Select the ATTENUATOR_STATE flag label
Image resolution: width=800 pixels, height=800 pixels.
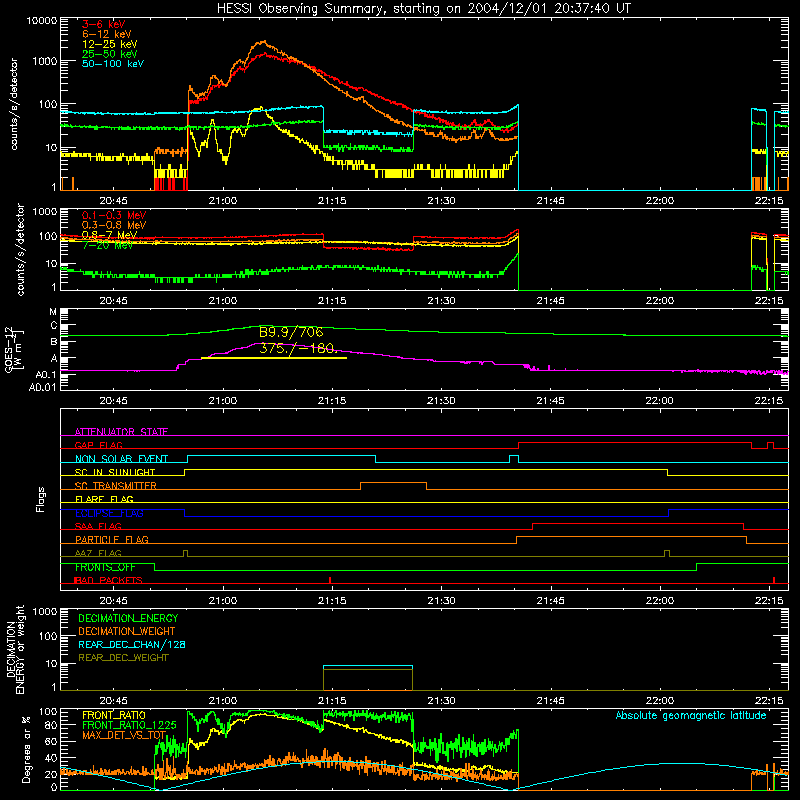point(121,432)
